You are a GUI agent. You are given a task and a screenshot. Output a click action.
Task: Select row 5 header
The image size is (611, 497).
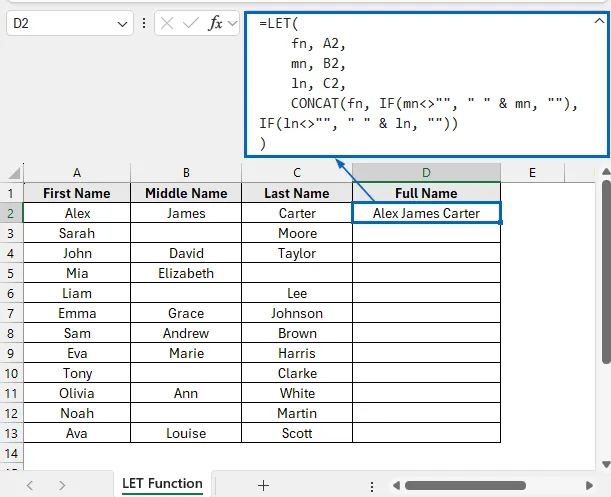coord(11,273)
